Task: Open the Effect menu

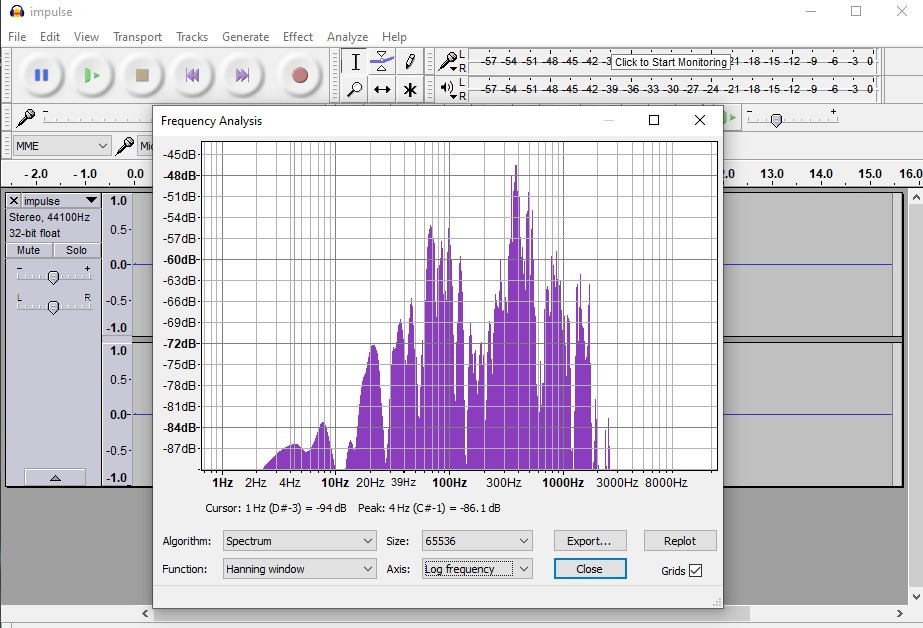Action: pos(298,36)
